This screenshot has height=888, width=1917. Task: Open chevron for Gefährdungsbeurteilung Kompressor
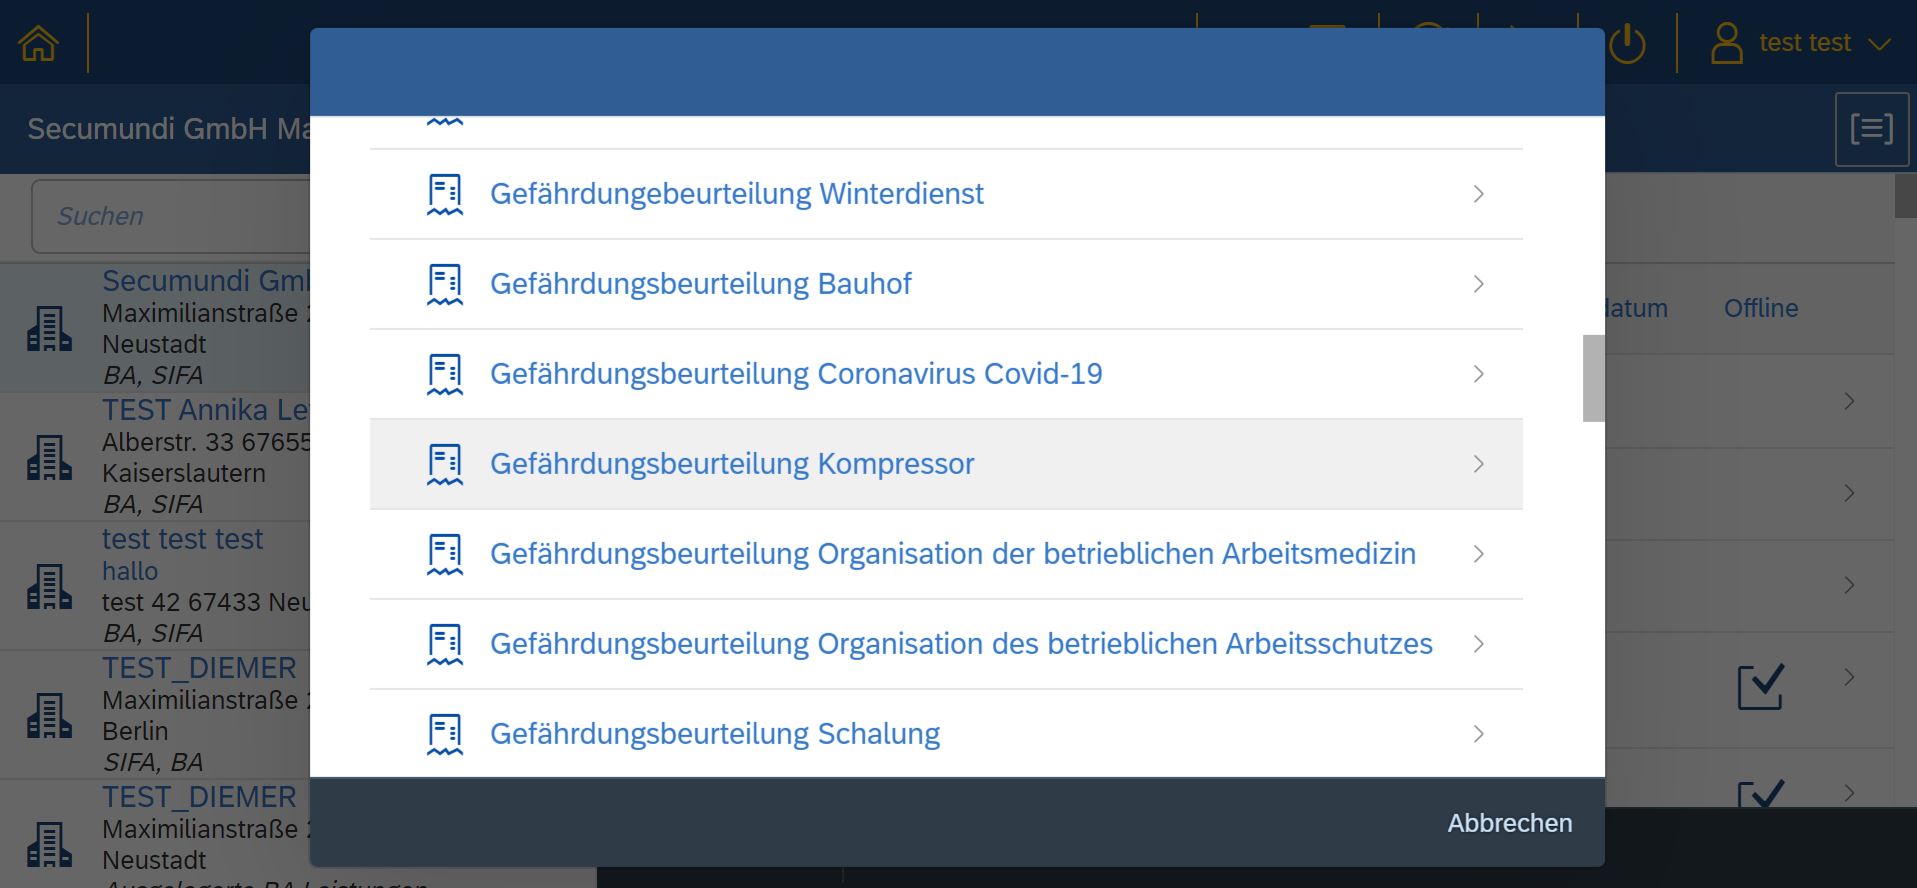[x=1478, y=464]
